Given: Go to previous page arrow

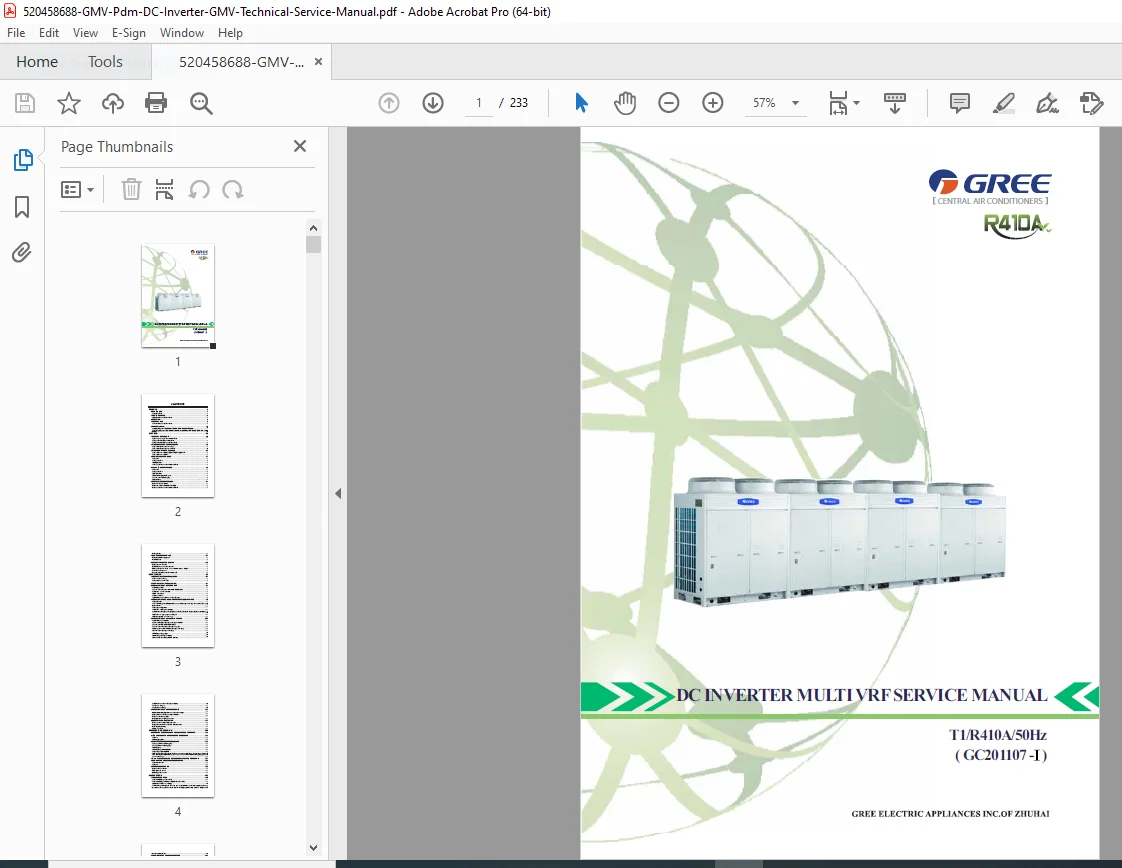Looking at the screenshot, I should tap(389, 103).
